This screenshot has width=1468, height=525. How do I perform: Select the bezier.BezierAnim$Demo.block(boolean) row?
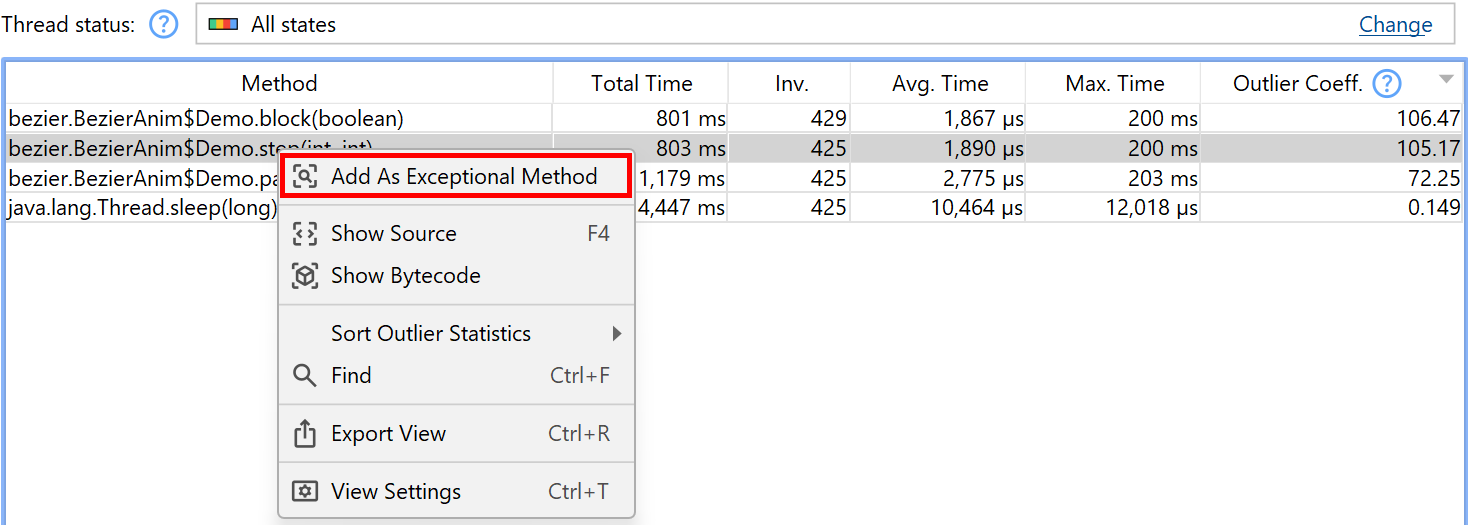(x=206, y=119)
